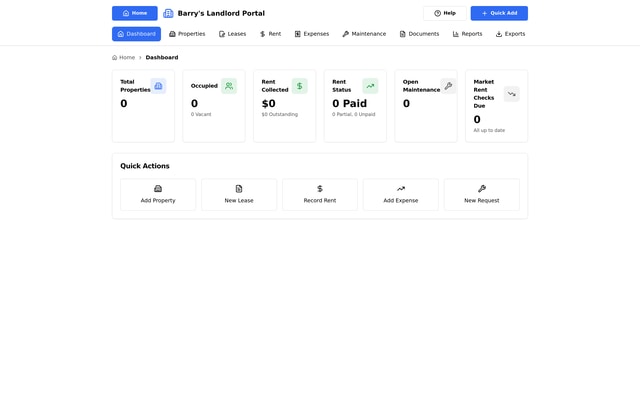Viewport: 640px width, 400px height.
Task: Click the Record Rent quick action
Action: click(x=320, y=194)
